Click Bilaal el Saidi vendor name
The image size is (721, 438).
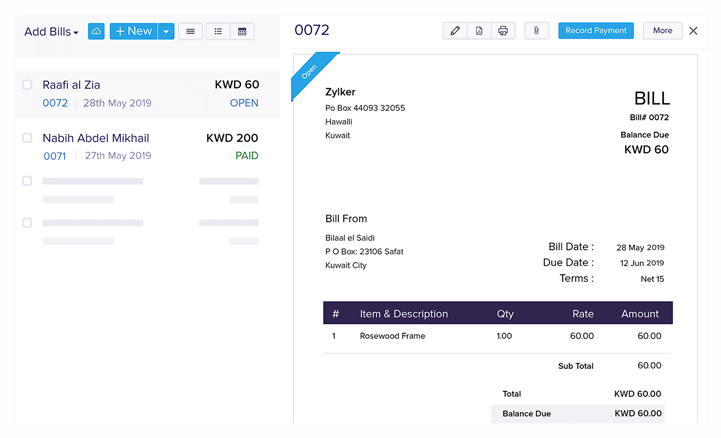point(350,238)
